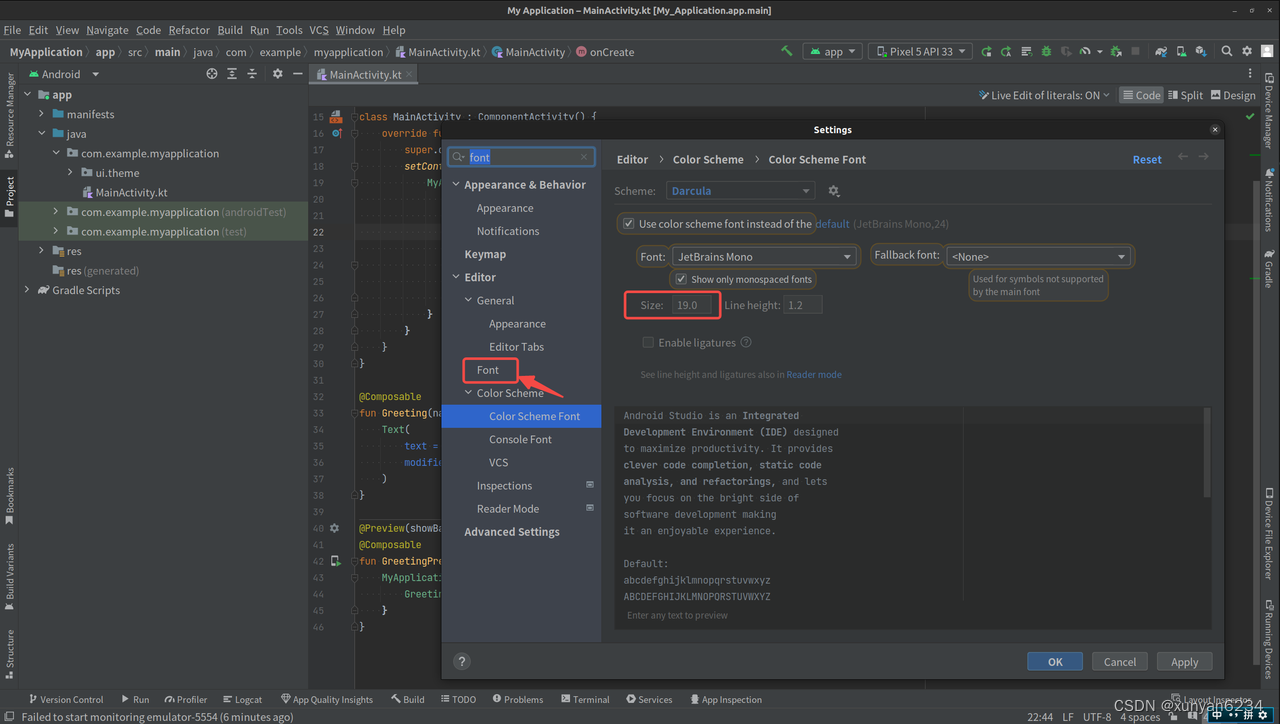Click Settings dialog help button
This screenshot has width=1280, height=724.
(462, 661)
